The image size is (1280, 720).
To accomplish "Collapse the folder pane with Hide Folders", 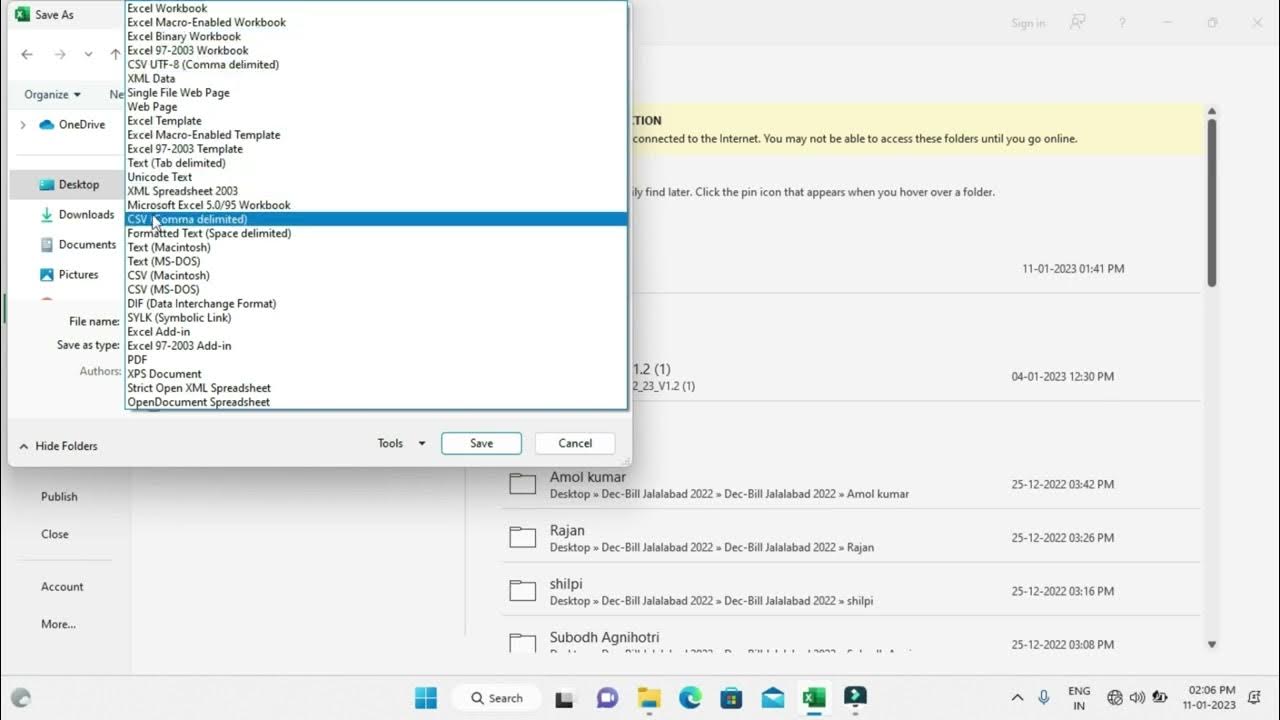I will click(x=58, y=446).
